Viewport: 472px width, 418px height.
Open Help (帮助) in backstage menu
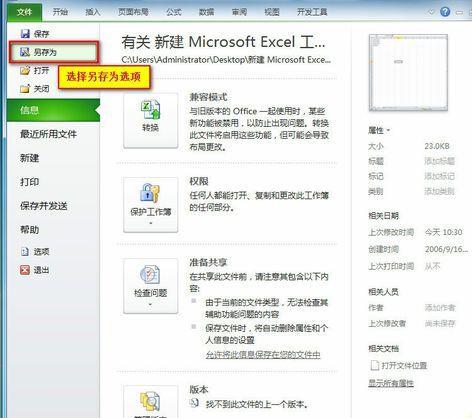click(x=30, y=230)
